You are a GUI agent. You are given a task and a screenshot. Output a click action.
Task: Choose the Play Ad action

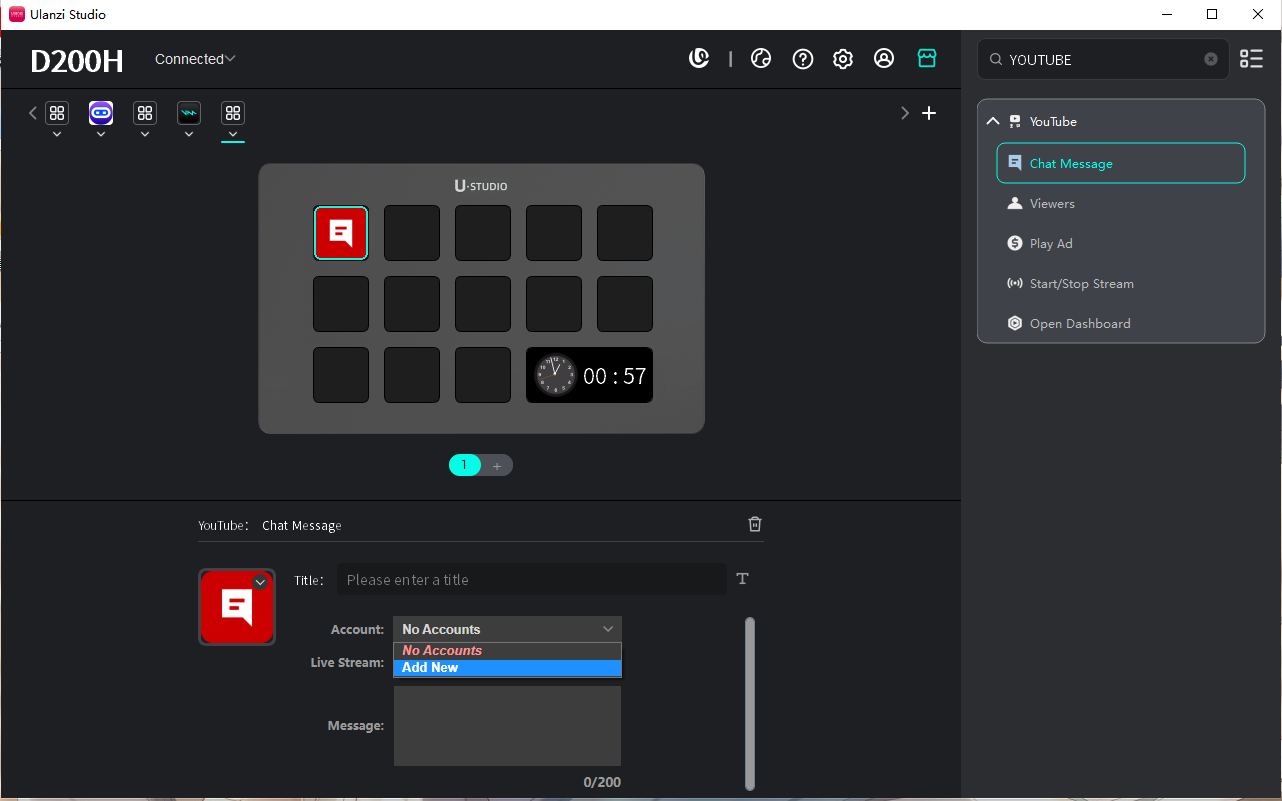(x=1050, y=243)
